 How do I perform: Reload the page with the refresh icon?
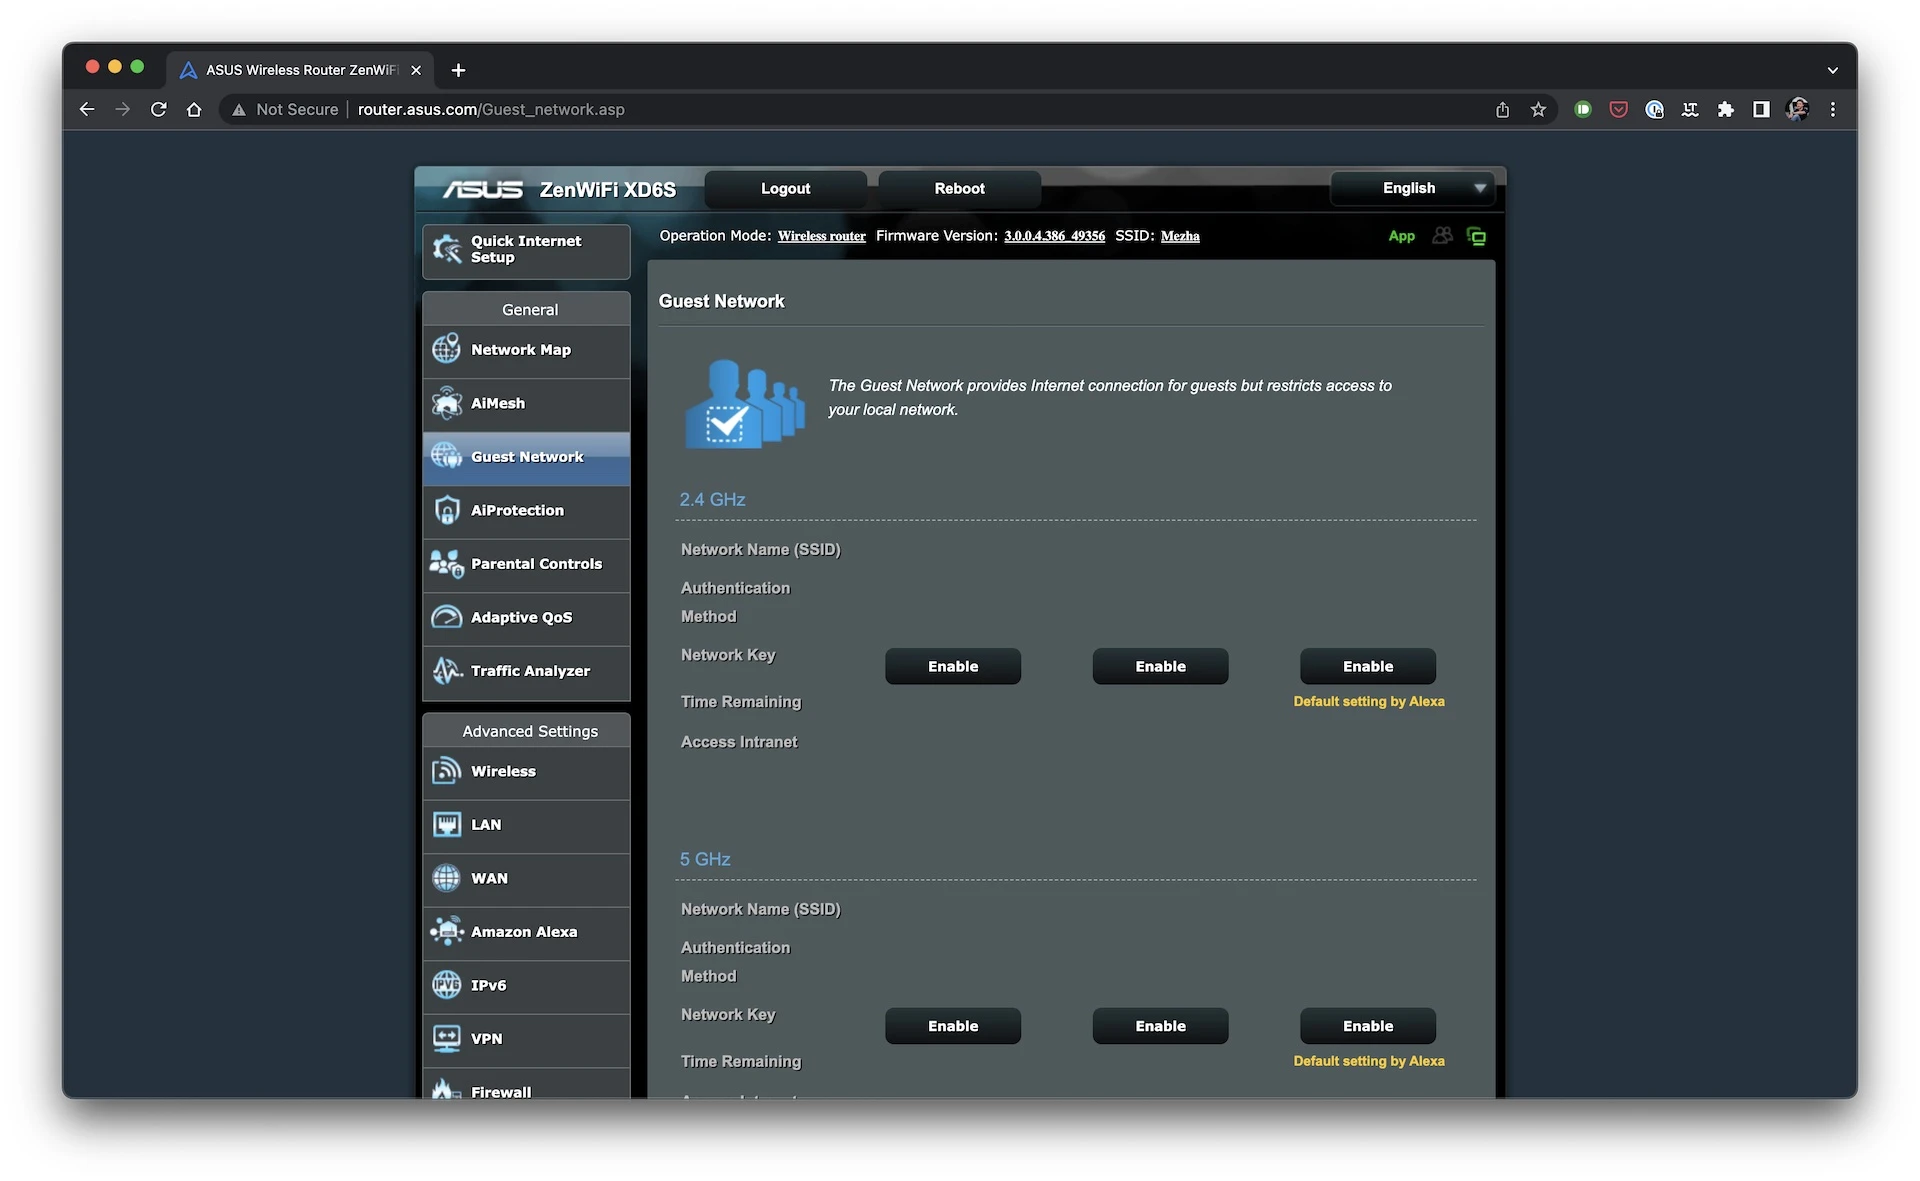(158, 110)
